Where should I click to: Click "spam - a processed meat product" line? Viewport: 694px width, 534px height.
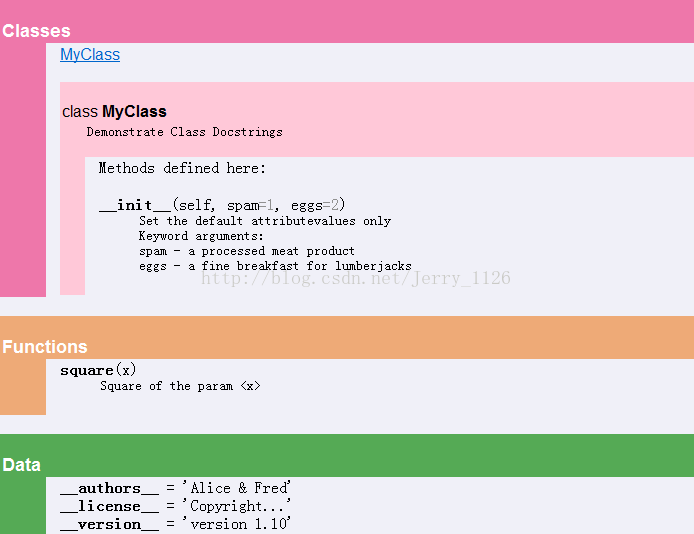pos(247,251)
